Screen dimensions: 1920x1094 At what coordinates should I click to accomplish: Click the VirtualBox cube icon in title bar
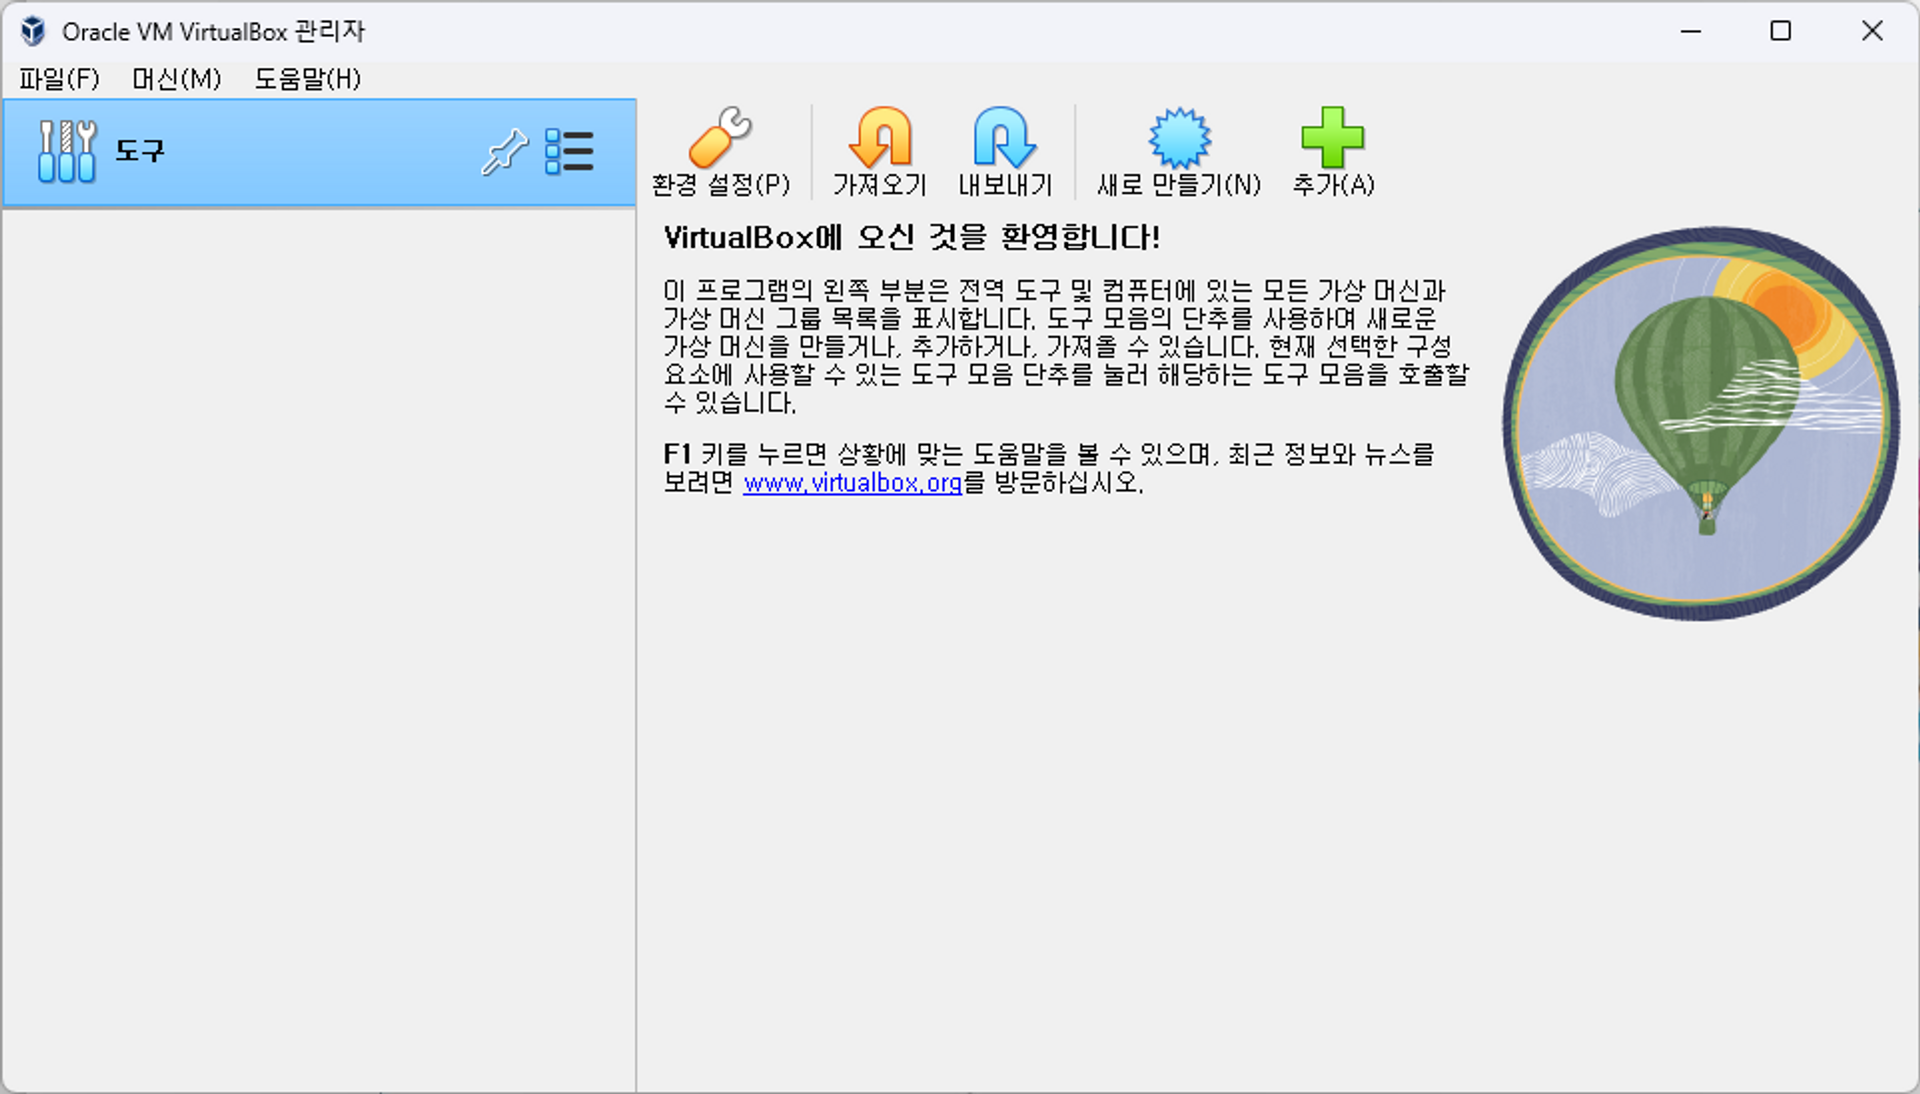click(x=33, y=31)
